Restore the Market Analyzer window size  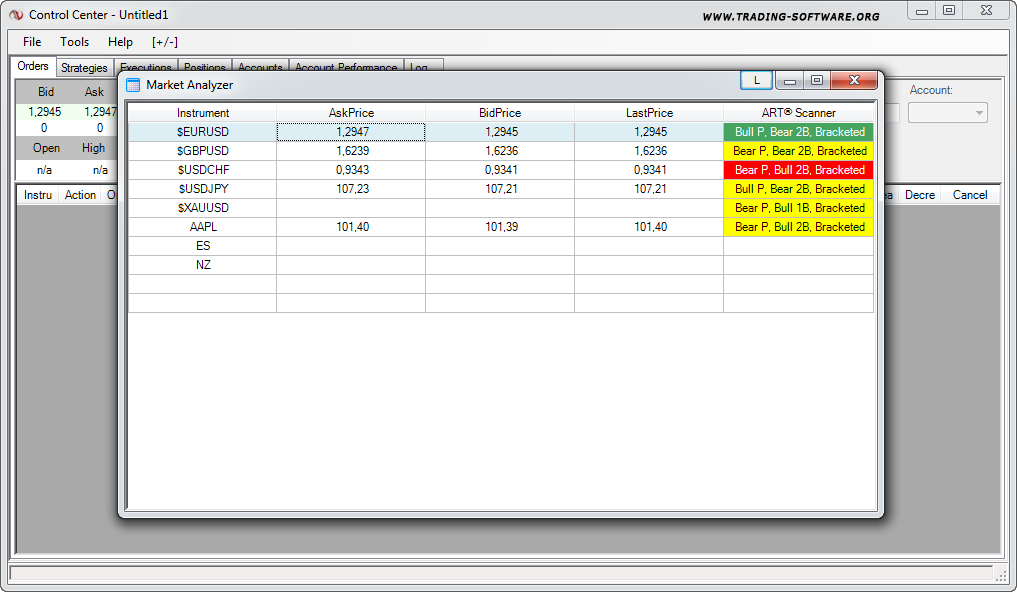click(817, 81)
